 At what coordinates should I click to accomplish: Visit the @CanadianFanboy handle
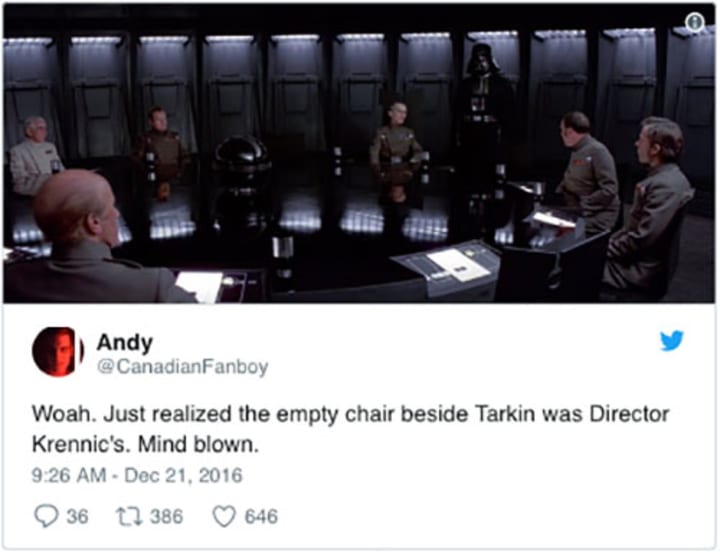pyautogui.click(x=183, y=367)
